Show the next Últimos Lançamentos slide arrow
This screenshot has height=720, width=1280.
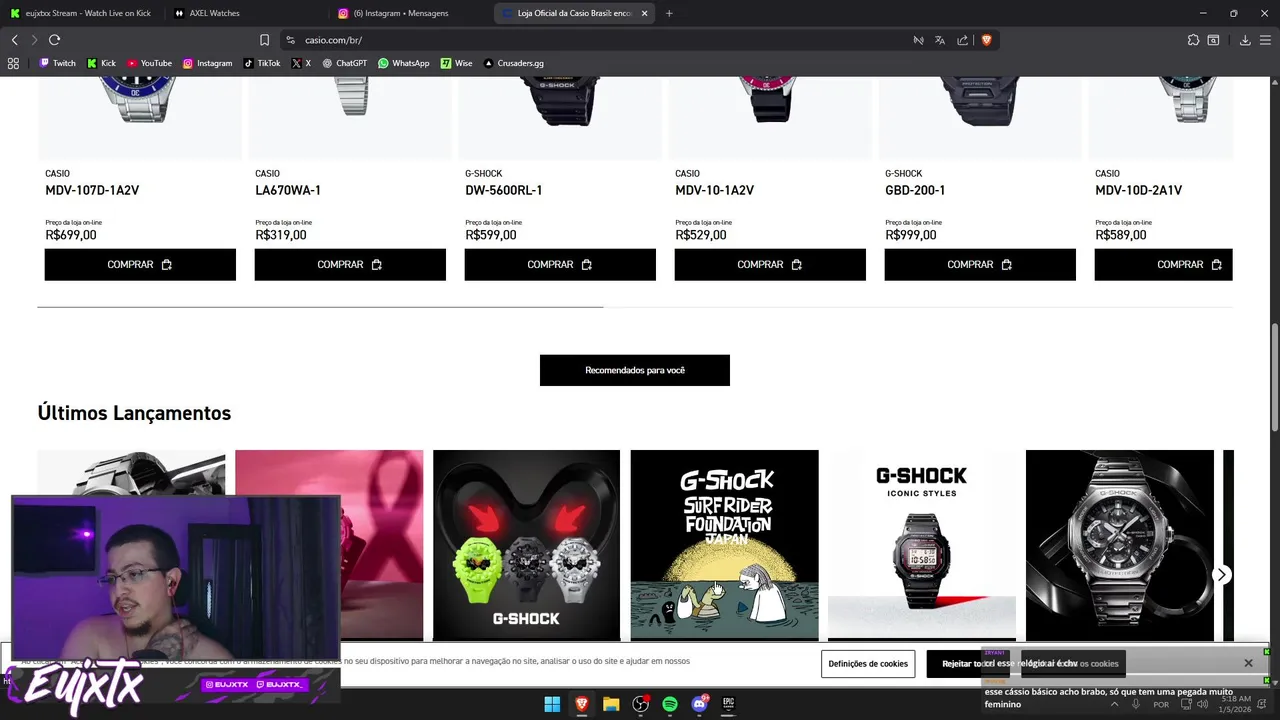pos(1221,574)
